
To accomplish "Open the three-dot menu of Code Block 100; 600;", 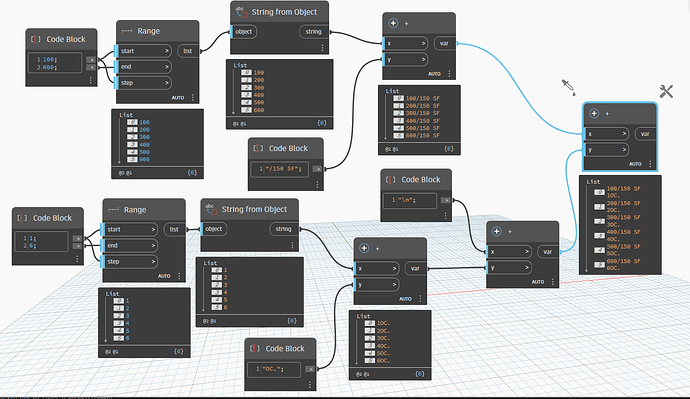I will [x=91, y=80].
